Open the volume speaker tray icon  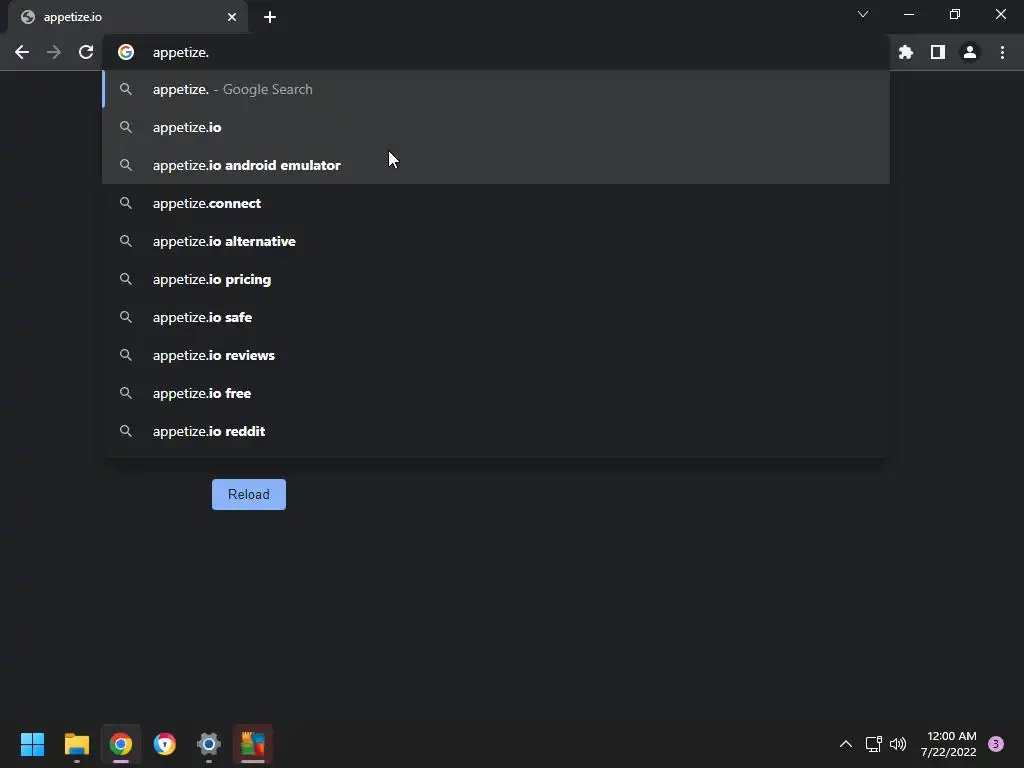[x=899, y=744]
